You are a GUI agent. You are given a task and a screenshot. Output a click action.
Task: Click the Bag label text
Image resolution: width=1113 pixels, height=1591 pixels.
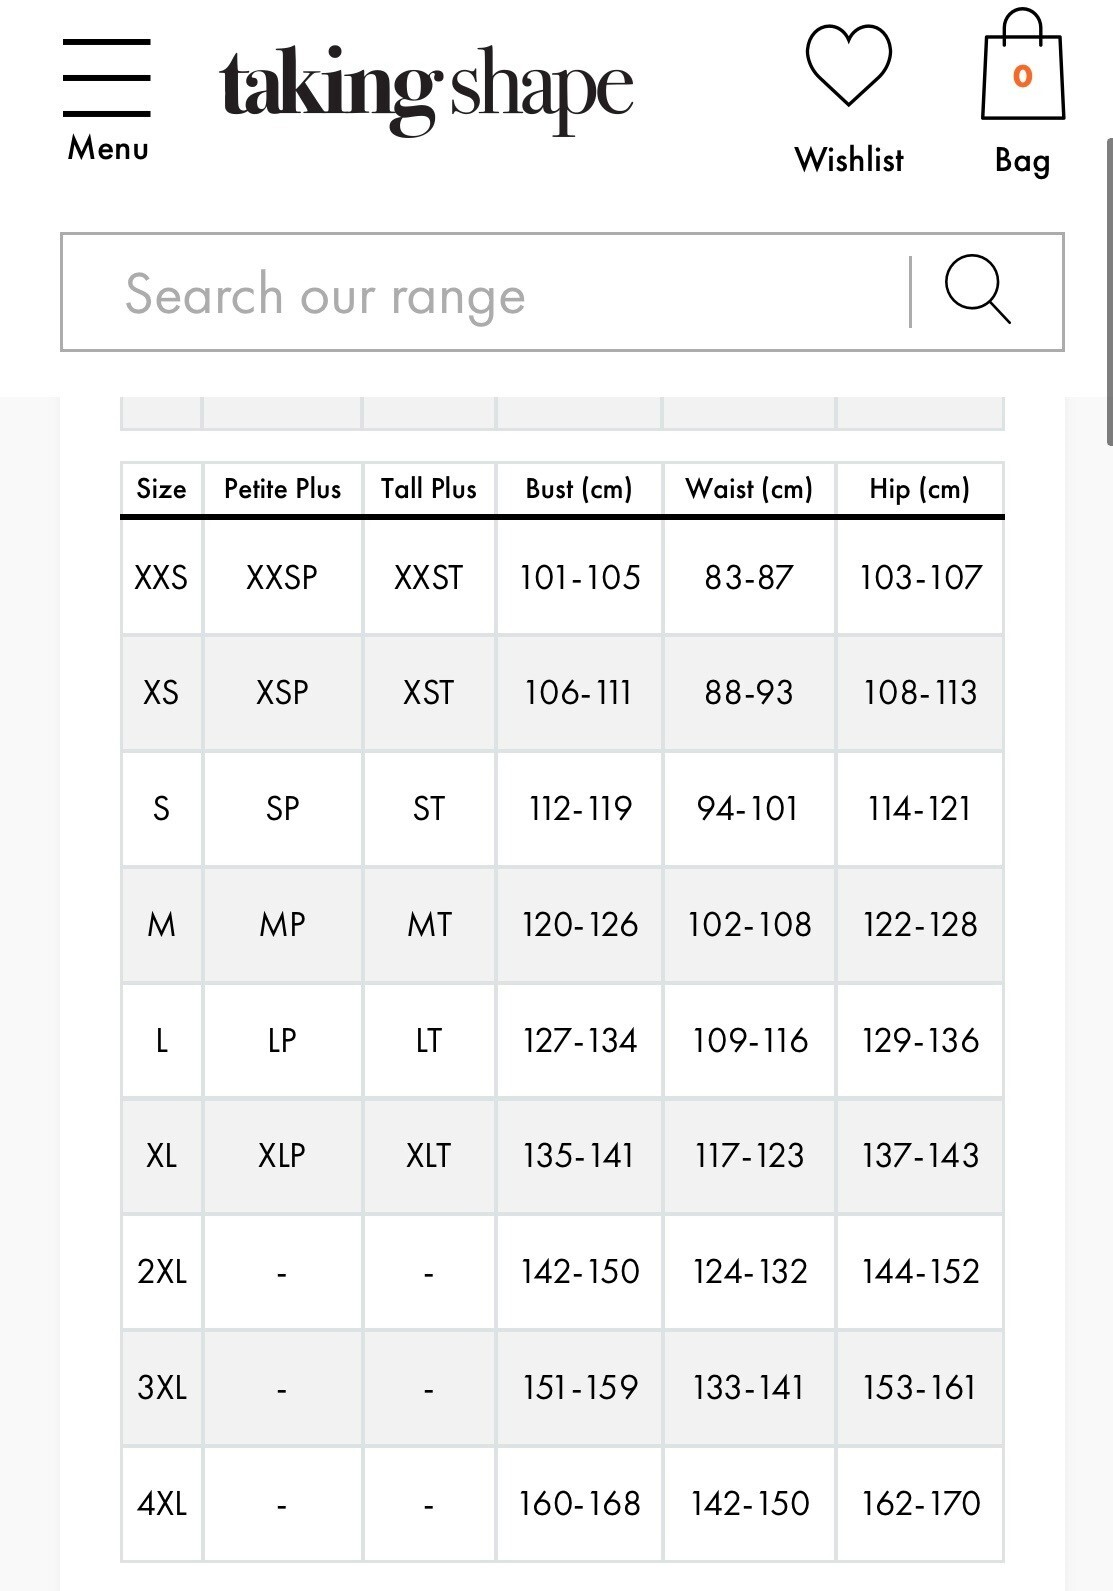pos(1022,160)
